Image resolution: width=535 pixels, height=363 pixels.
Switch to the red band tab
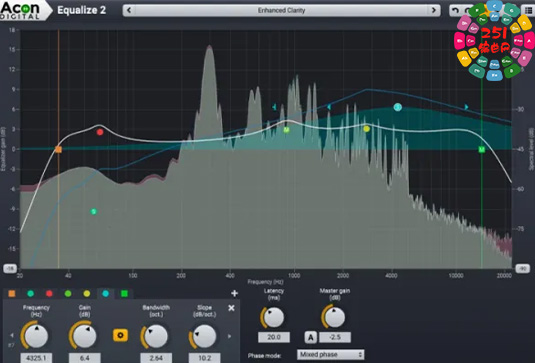pos(49,293)
